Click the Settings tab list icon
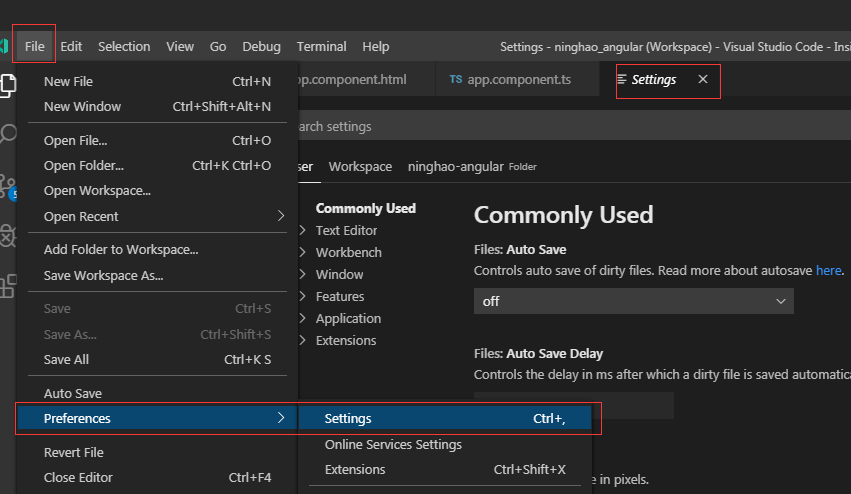Image resolution: width=851 pixels, height=494 pixels. pyautogui.click(x=622, y=80)
